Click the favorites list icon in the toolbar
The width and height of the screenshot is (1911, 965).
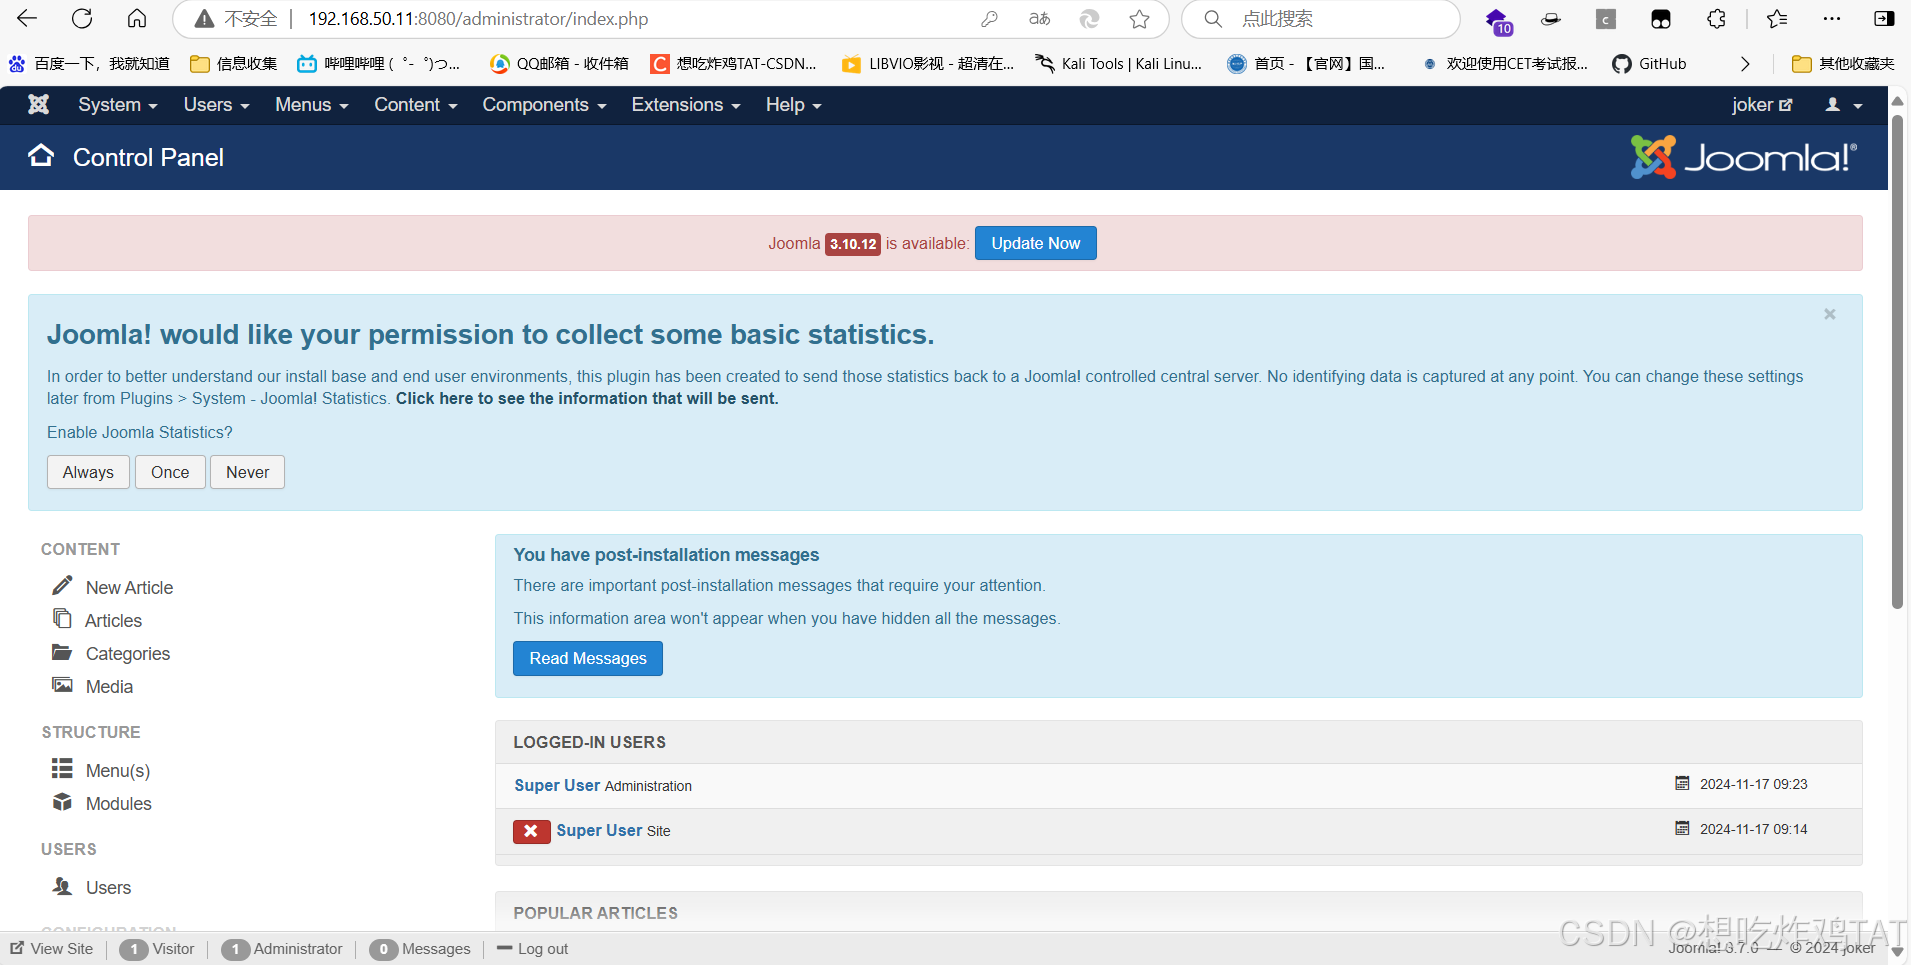(1777, 19)
